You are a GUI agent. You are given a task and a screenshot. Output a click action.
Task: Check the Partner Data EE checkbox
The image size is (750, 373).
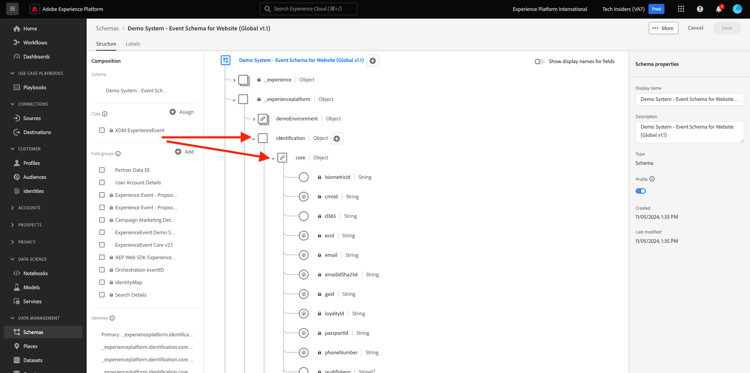[x=102, y=170]
